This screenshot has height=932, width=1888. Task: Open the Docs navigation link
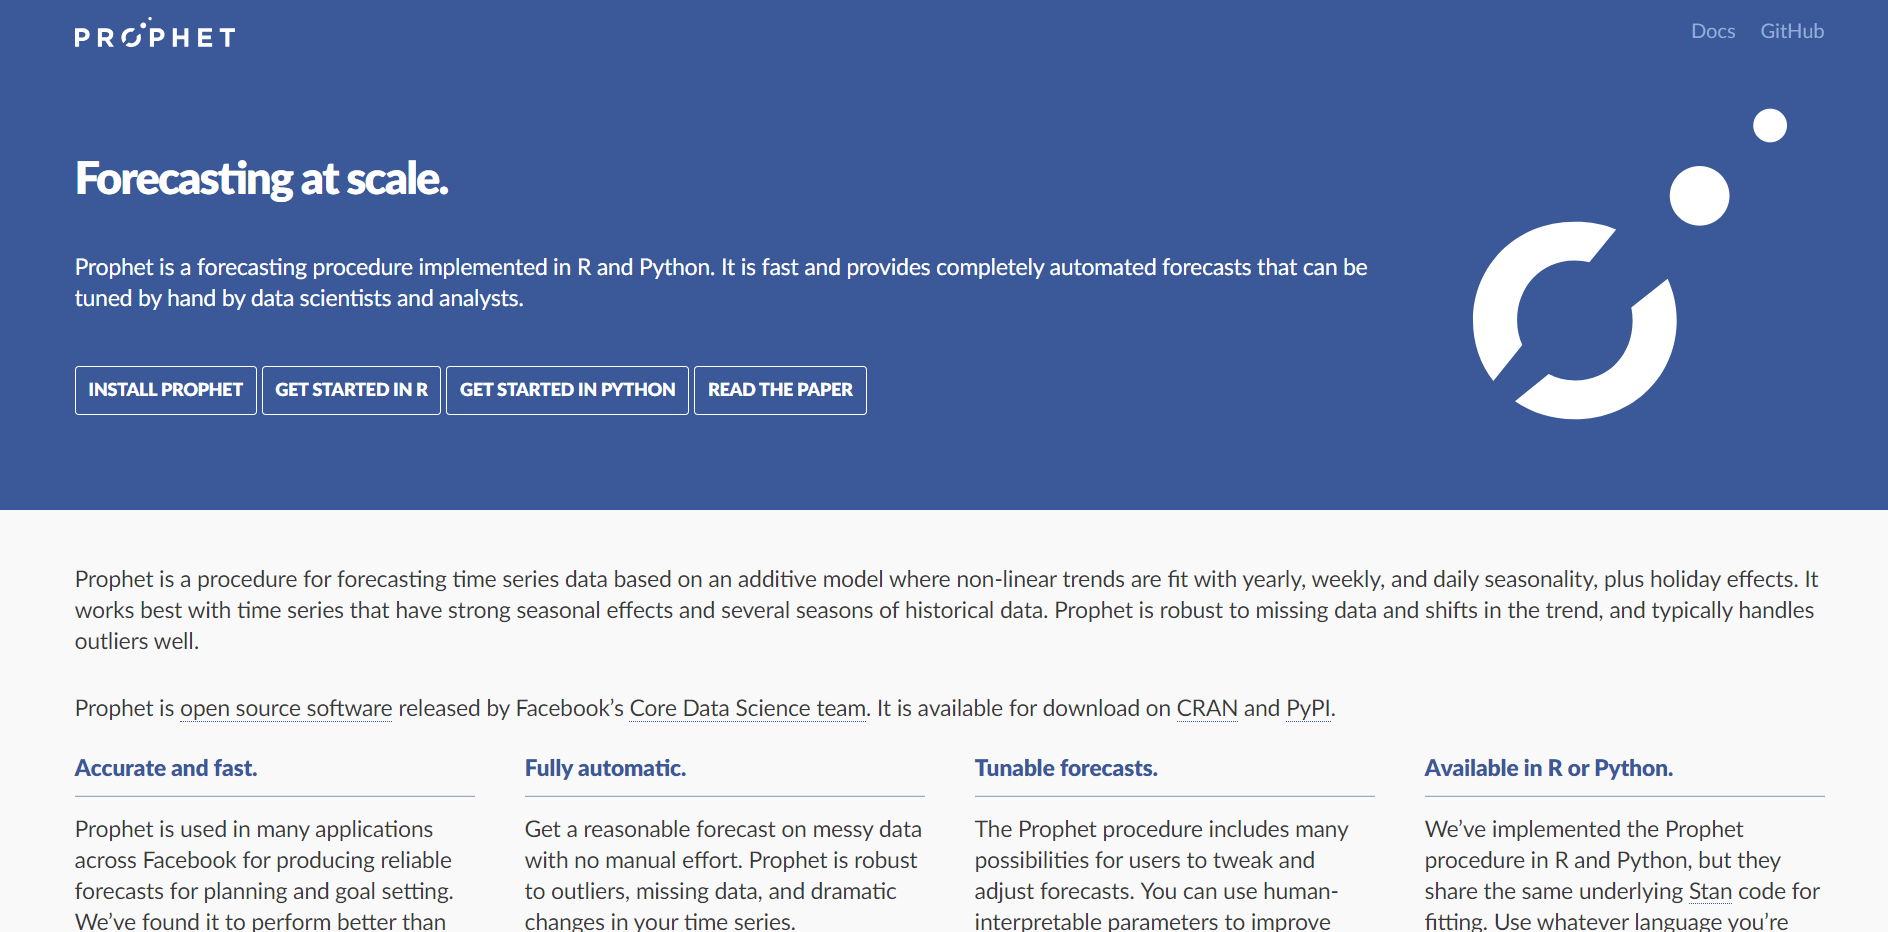pyautogui.click(x=1712, y=31)
